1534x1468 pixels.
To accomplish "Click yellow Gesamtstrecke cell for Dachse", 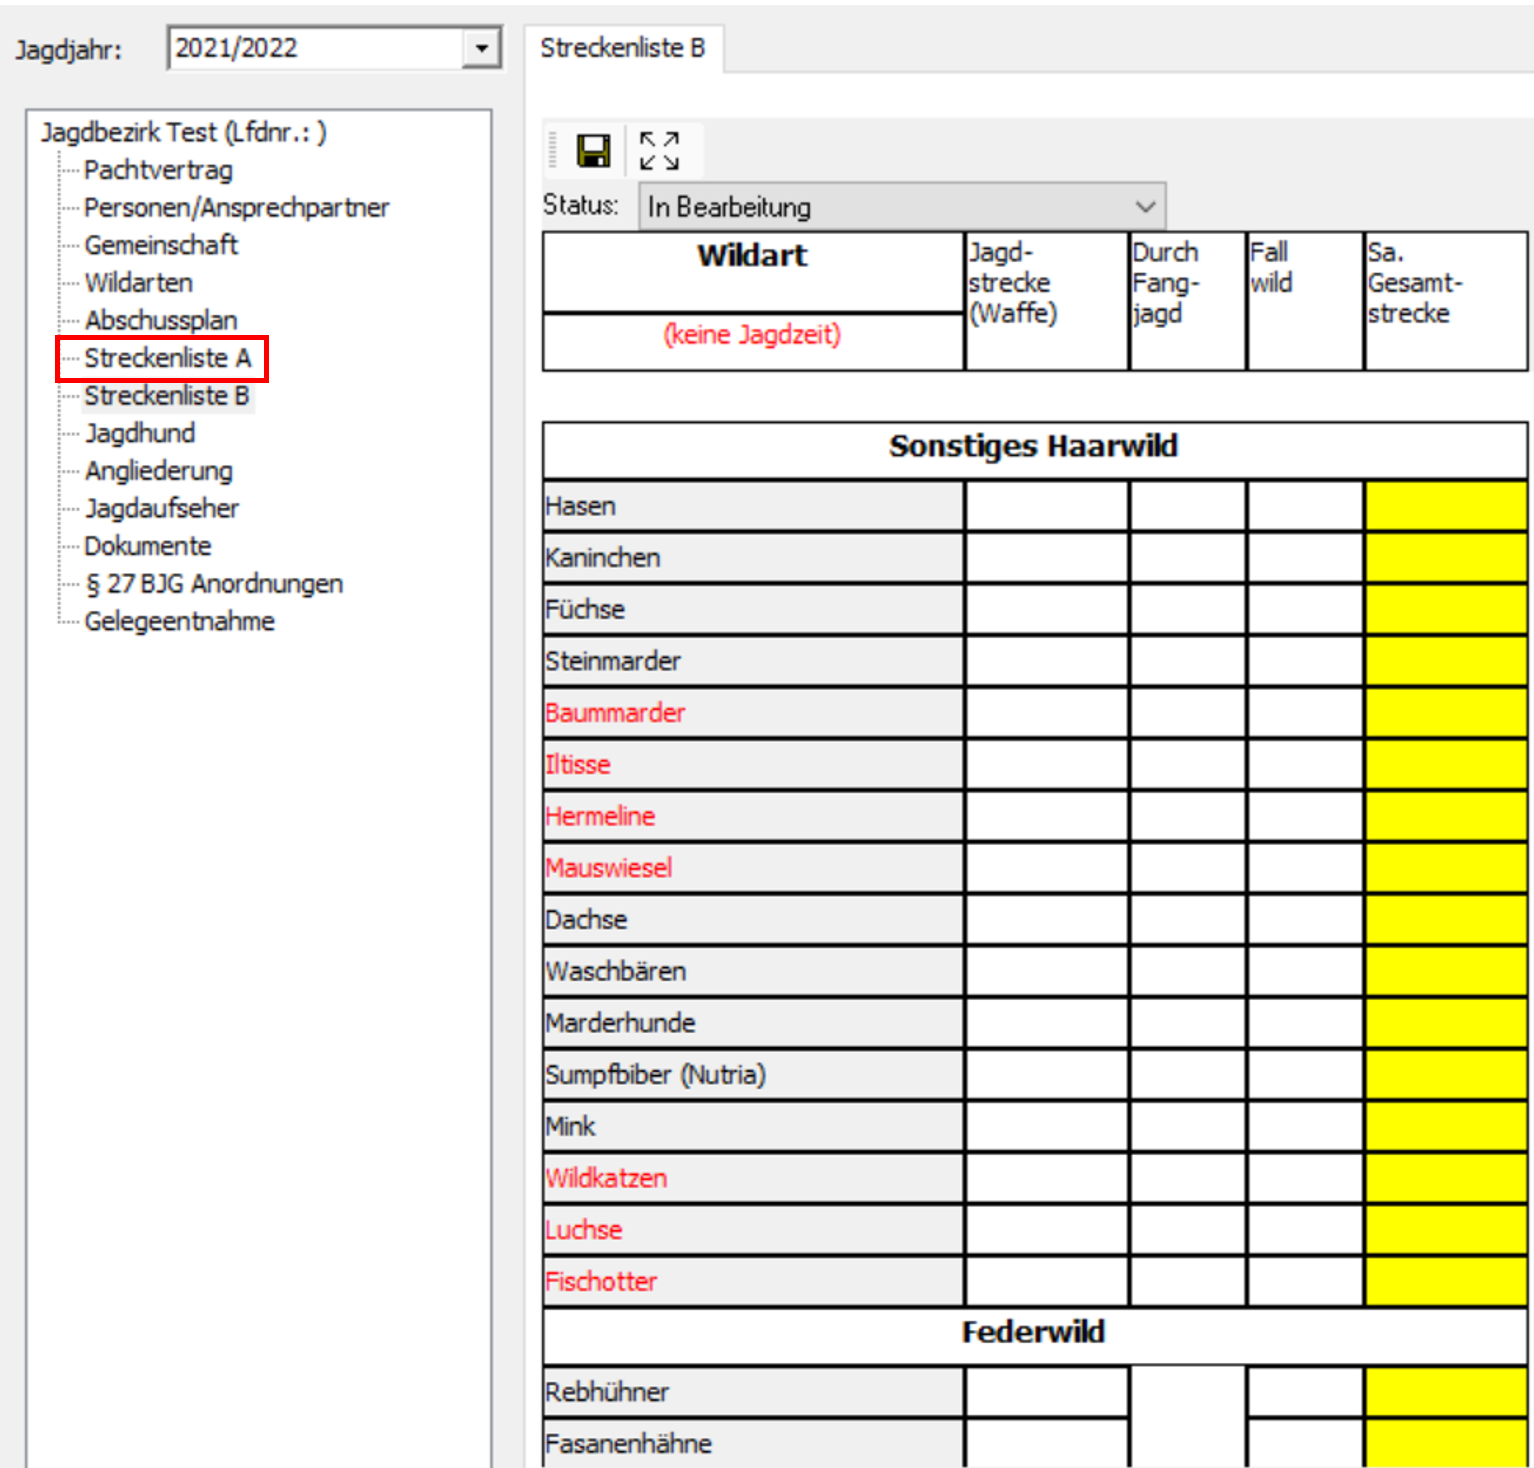I will [x=1445, y=919].
